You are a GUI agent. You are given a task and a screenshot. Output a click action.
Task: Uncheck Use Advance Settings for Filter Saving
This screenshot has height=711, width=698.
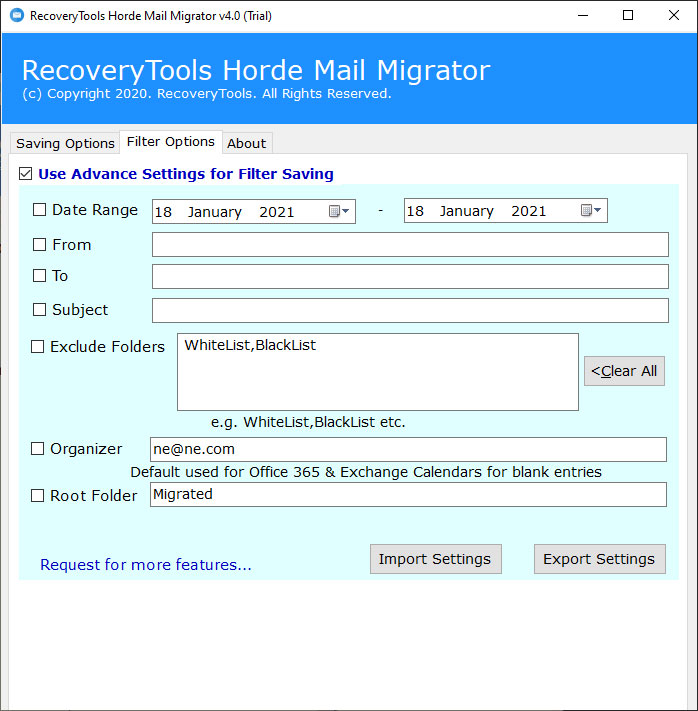click(25, 174)
